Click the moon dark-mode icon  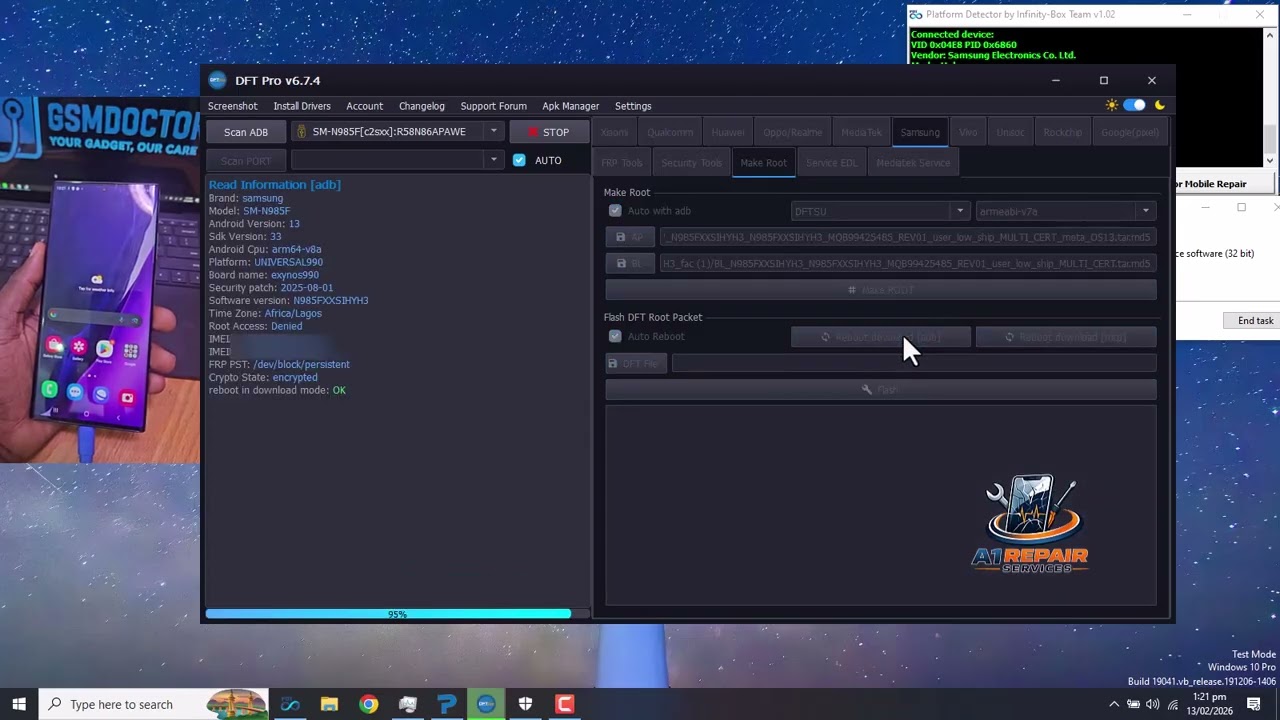1160,105
